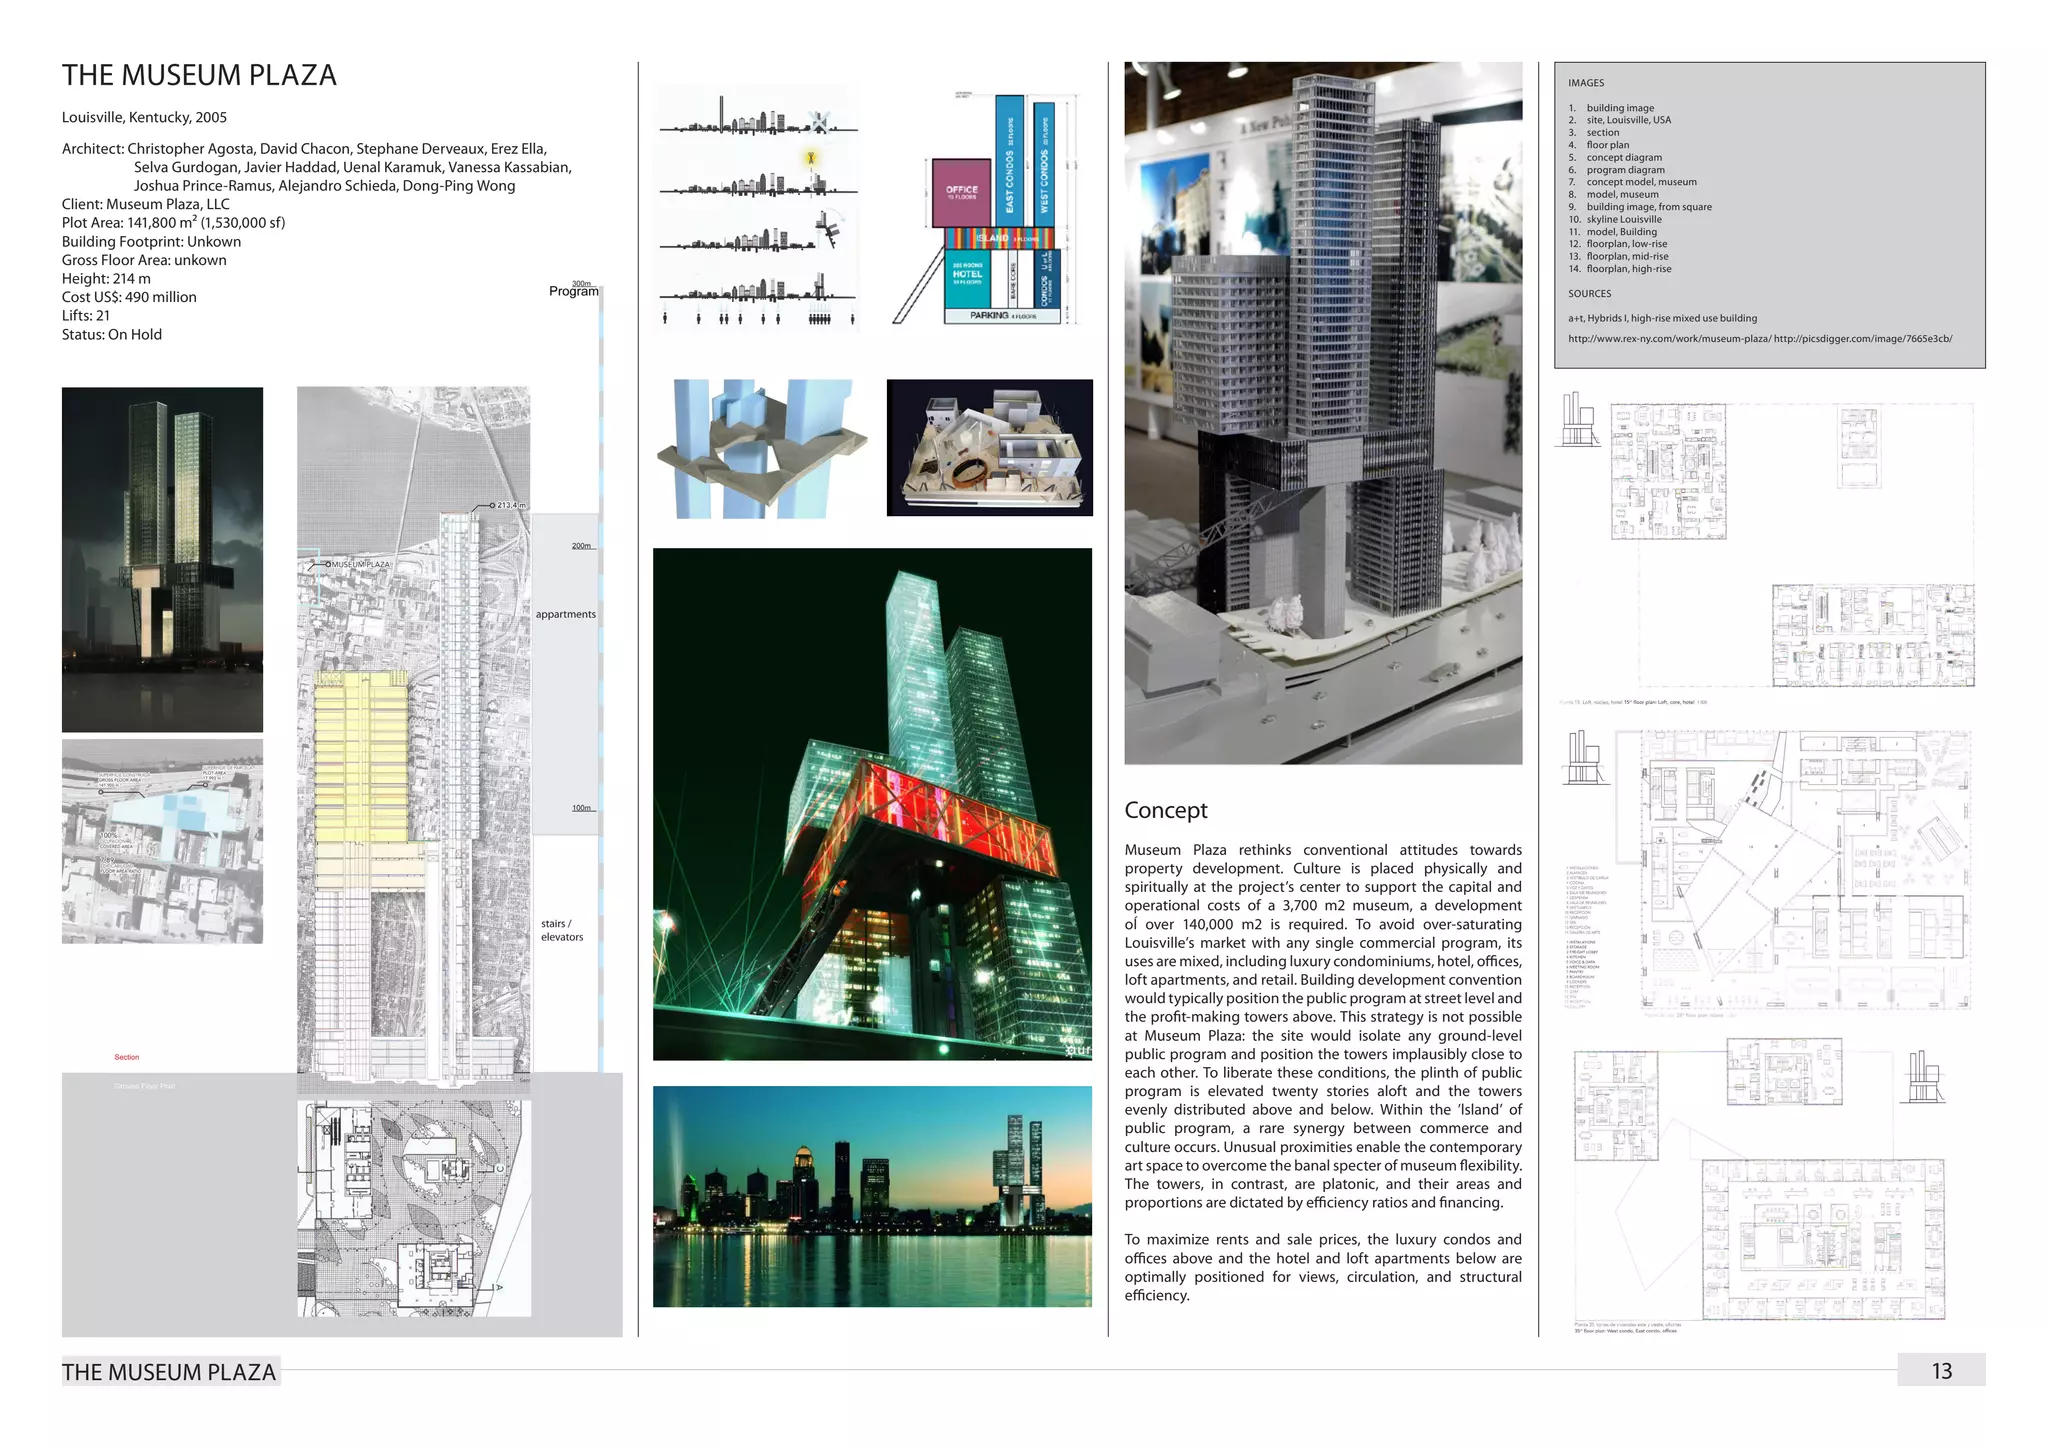Viewport: 2048px width, 1448px height.
Task: Select source a+t, Hybrids I, high-rise mixed use building
Action: 1662,318
